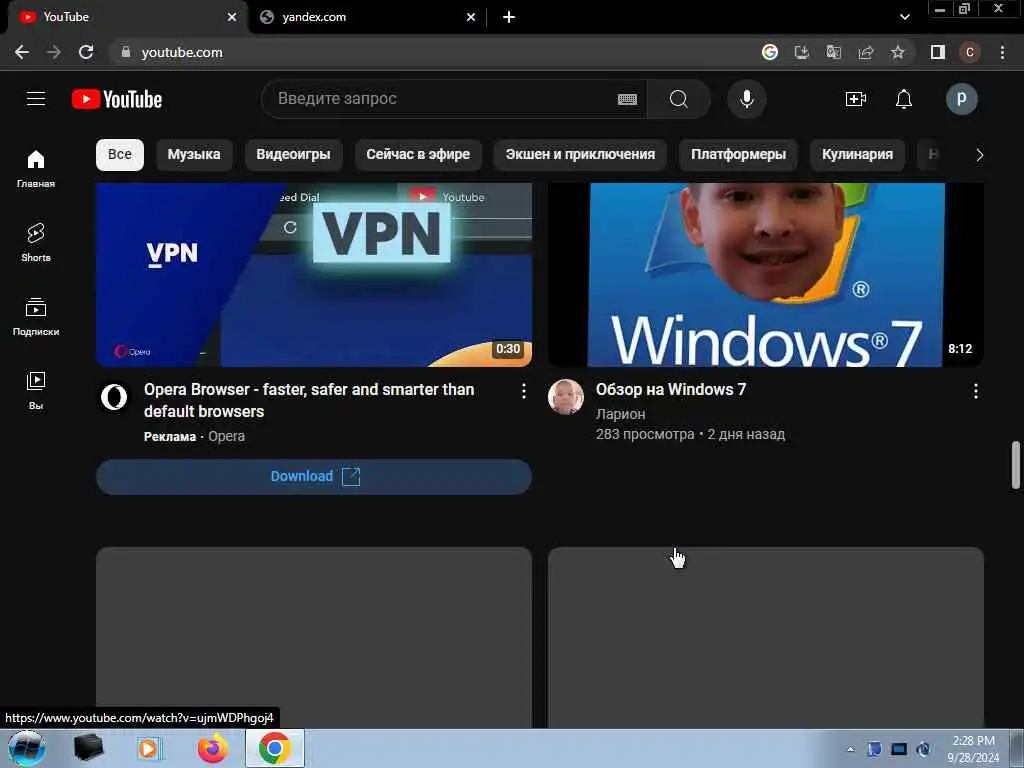This screenshot has width=1024, height=768.
Task: Select the Все filter chip
Action: [x=120, y=155]
